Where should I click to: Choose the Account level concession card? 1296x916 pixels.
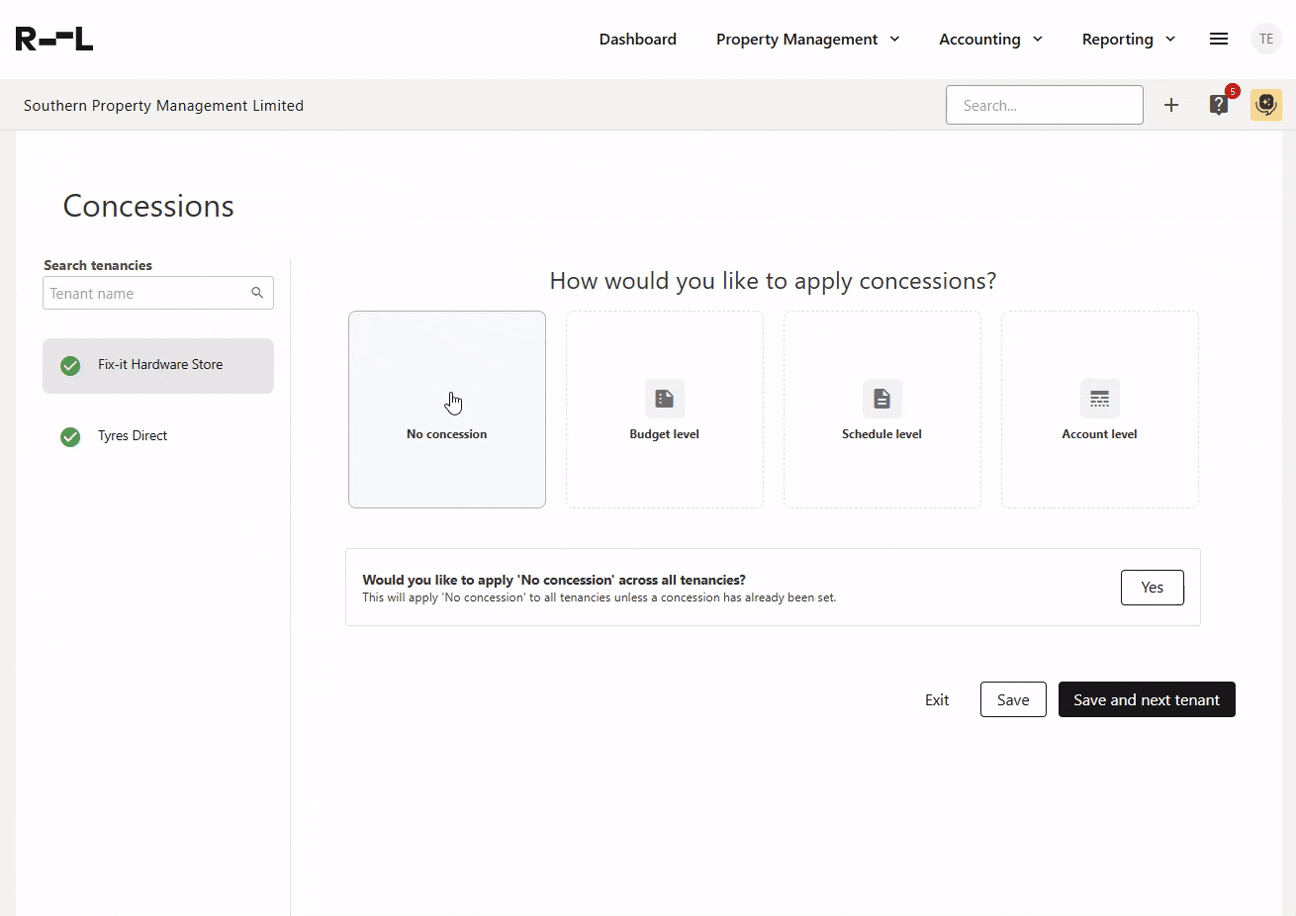click(1099, 409)
